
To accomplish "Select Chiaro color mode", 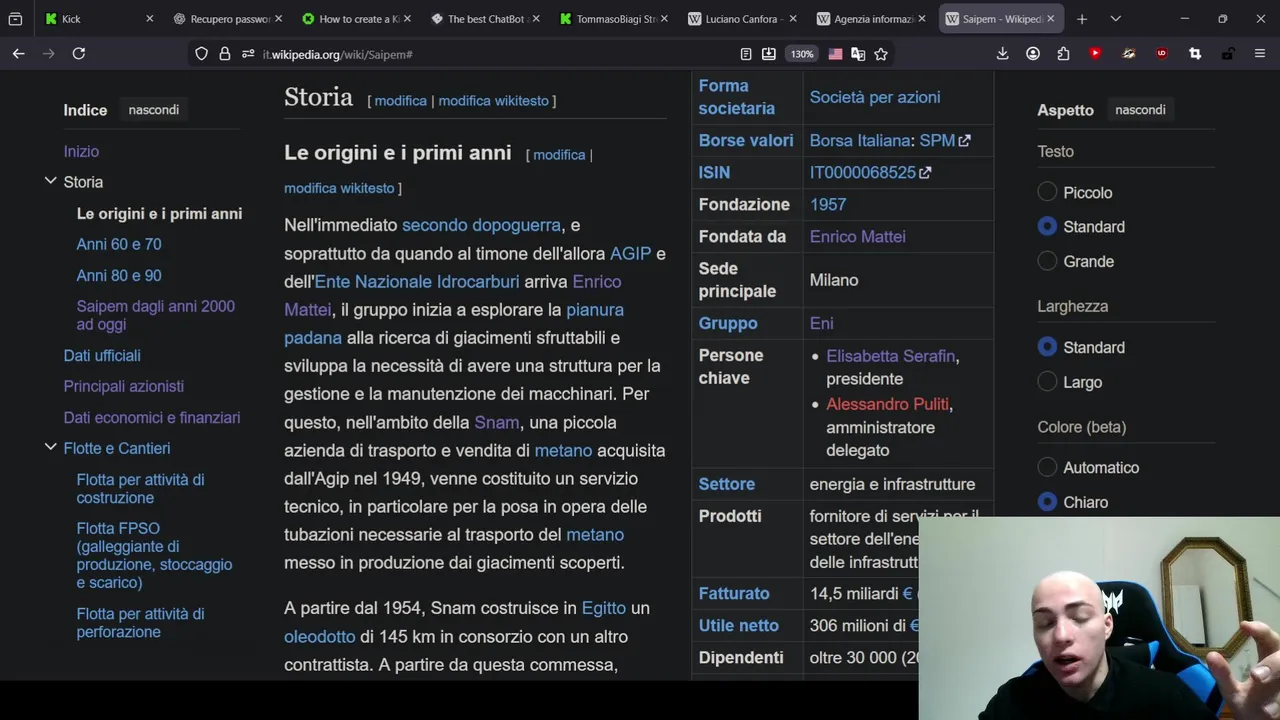I will (x=1047, y=502).
